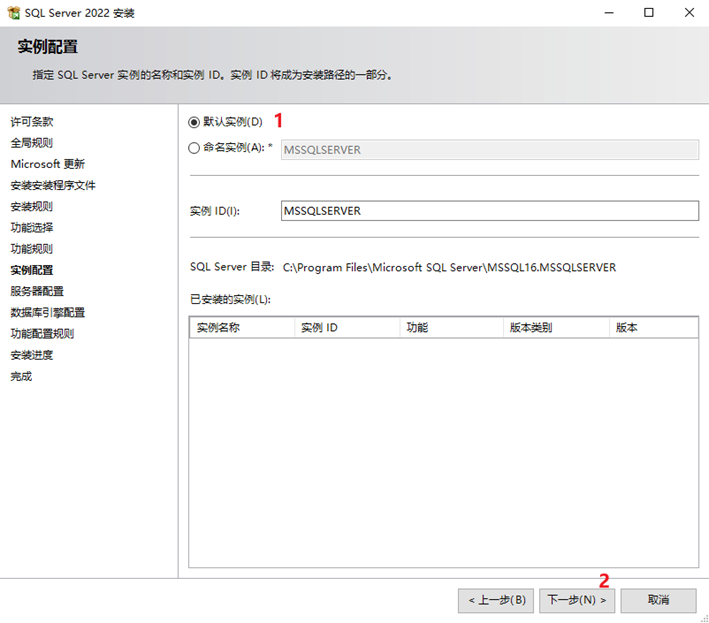Click the 实例 ID column header
Viewport: 709px width, 623px height.
click(347, 327)
